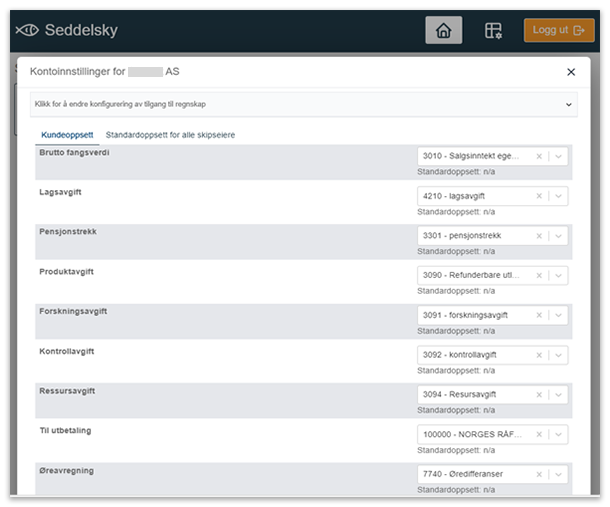Switch to the Kundeoppsett tab

pos(67,134)
